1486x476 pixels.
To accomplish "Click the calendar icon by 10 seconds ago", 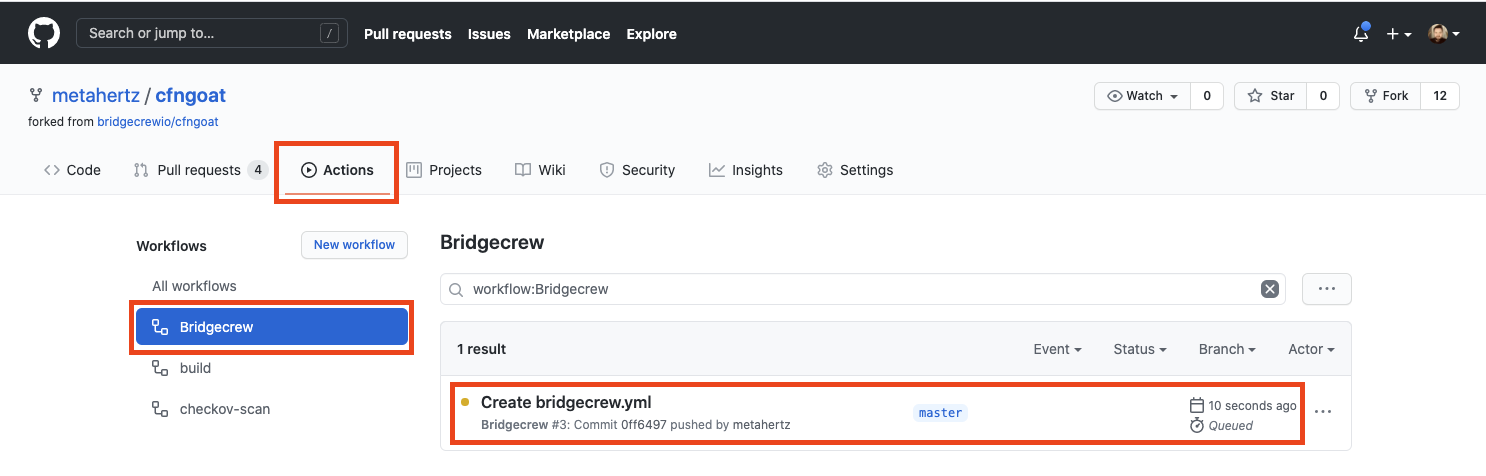I will [1197, 405].
